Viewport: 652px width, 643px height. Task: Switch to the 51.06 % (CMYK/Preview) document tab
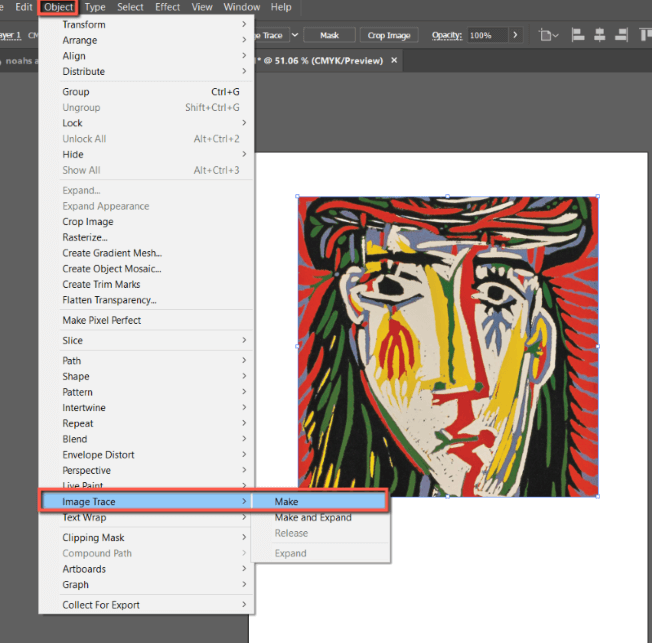click(323, 61)
